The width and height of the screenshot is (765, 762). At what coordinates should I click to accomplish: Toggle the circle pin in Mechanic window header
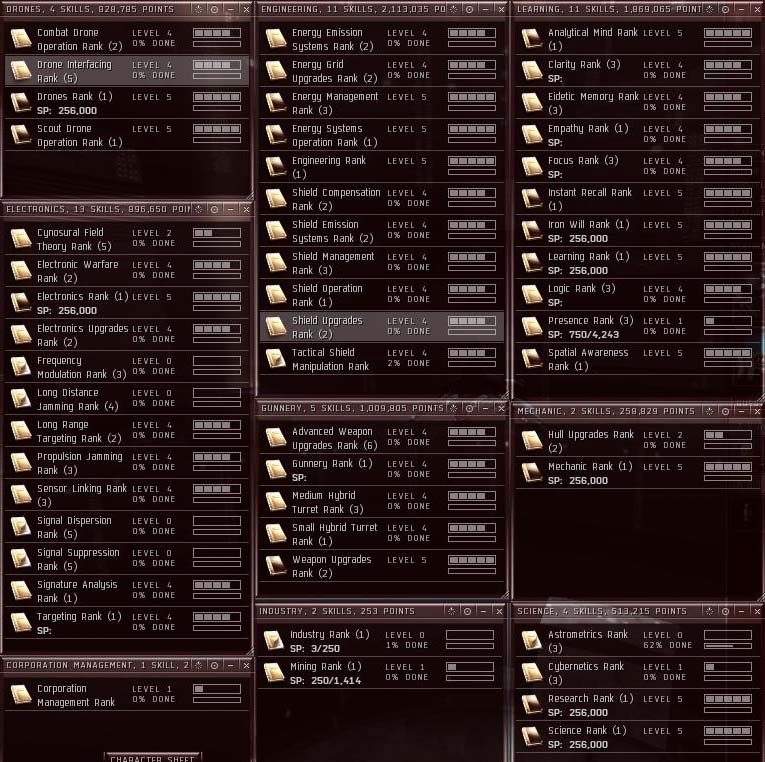pyautogui.click(x=725, y=411)
